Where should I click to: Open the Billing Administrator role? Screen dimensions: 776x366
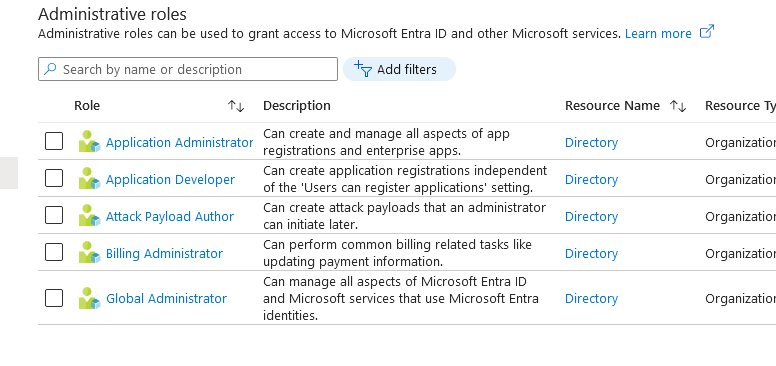[164, 254]
